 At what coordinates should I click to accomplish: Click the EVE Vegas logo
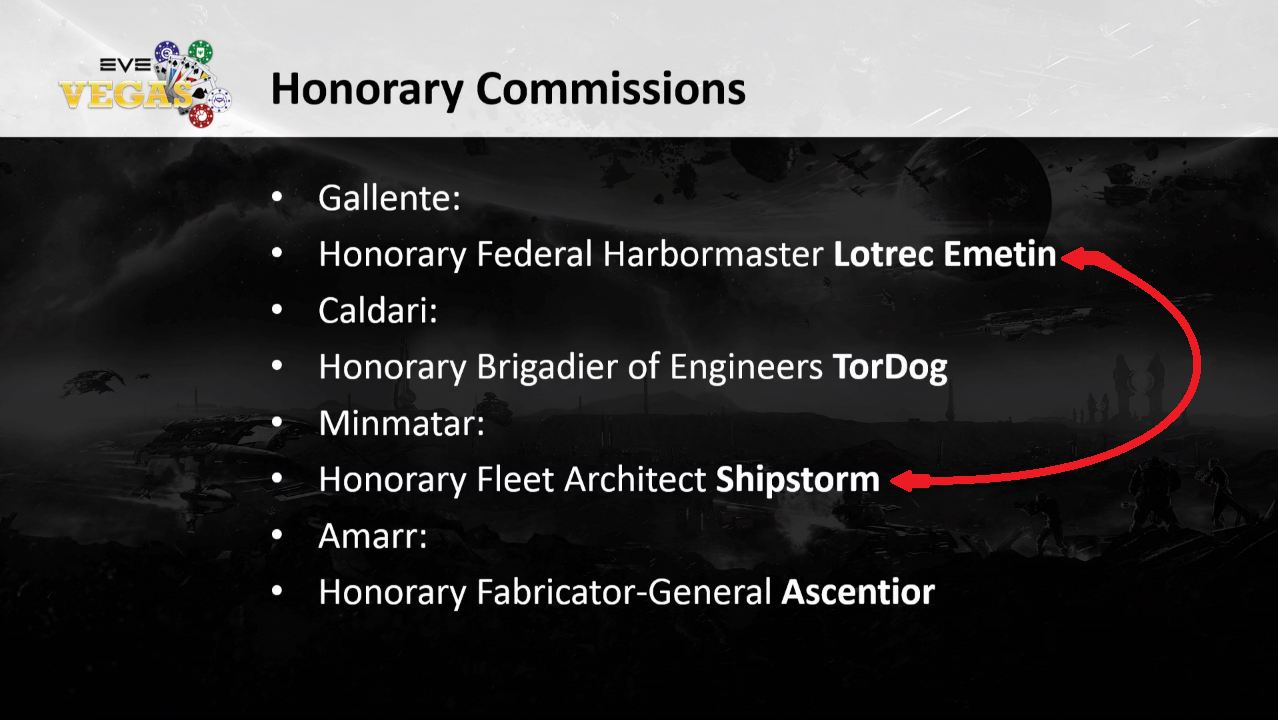pyautogui.click(x=144, y=84)
